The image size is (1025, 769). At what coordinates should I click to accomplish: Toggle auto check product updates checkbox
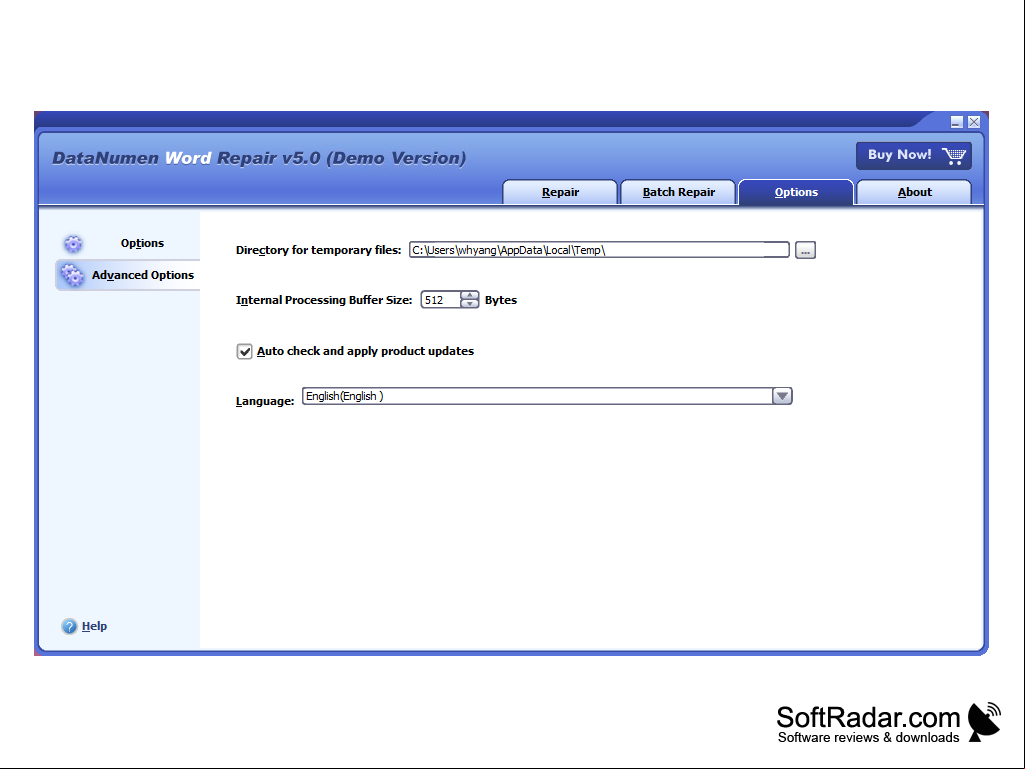point(244,352)
